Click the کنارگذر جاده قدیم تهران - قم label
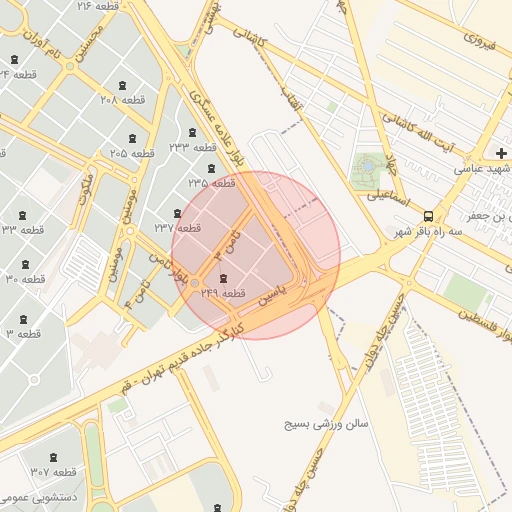Screen dimensions: 512x512 tap(183, 359)
